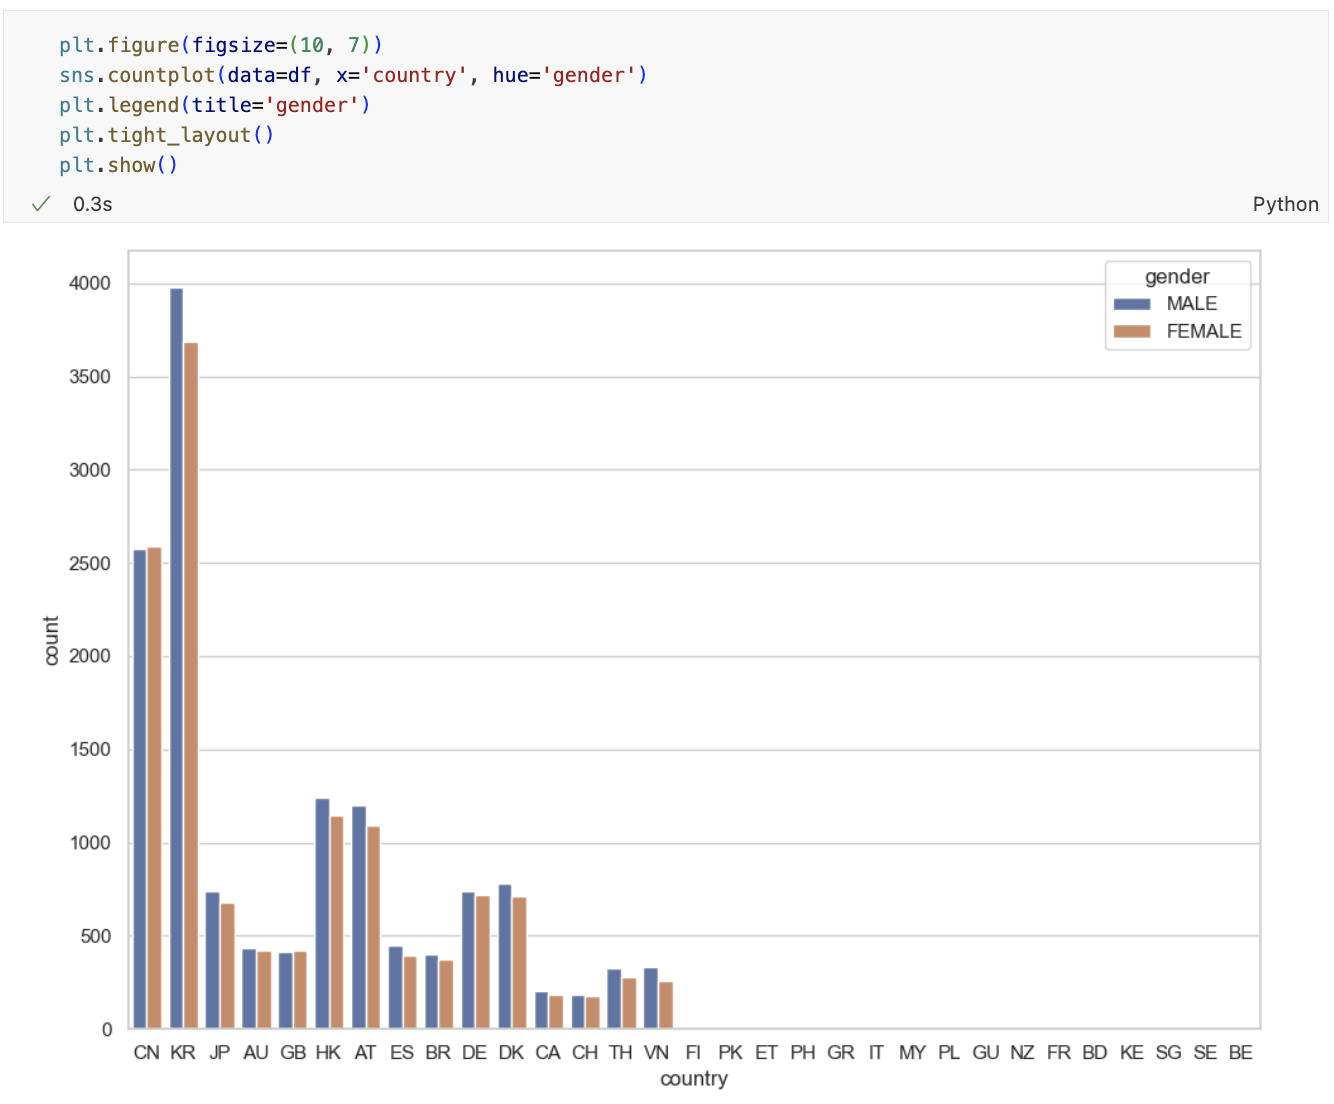Image resolution: width=1334 pixels, height=1104 pixels.
Task: Click the ES country tick label
Action: [x=402, y=1053]
